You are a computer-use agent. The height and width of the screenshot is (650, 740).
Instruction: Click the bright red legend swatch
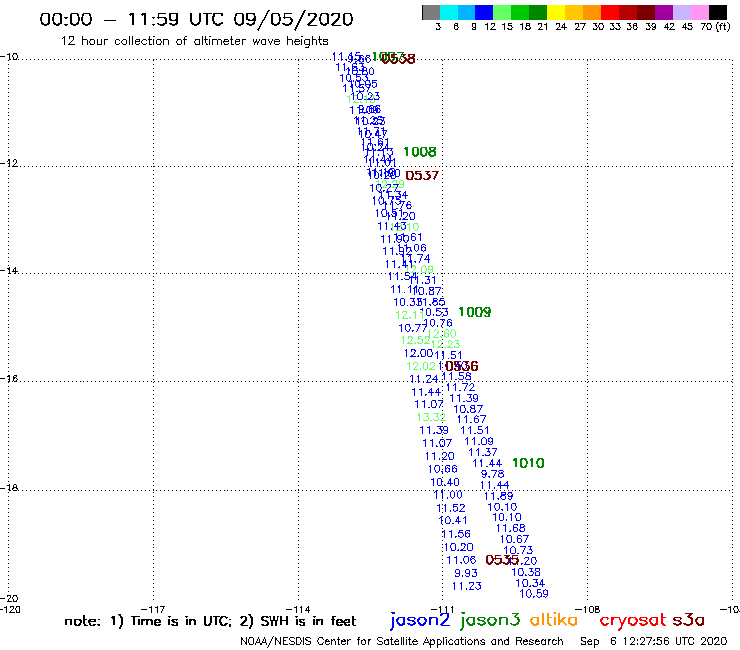(610, 12)
